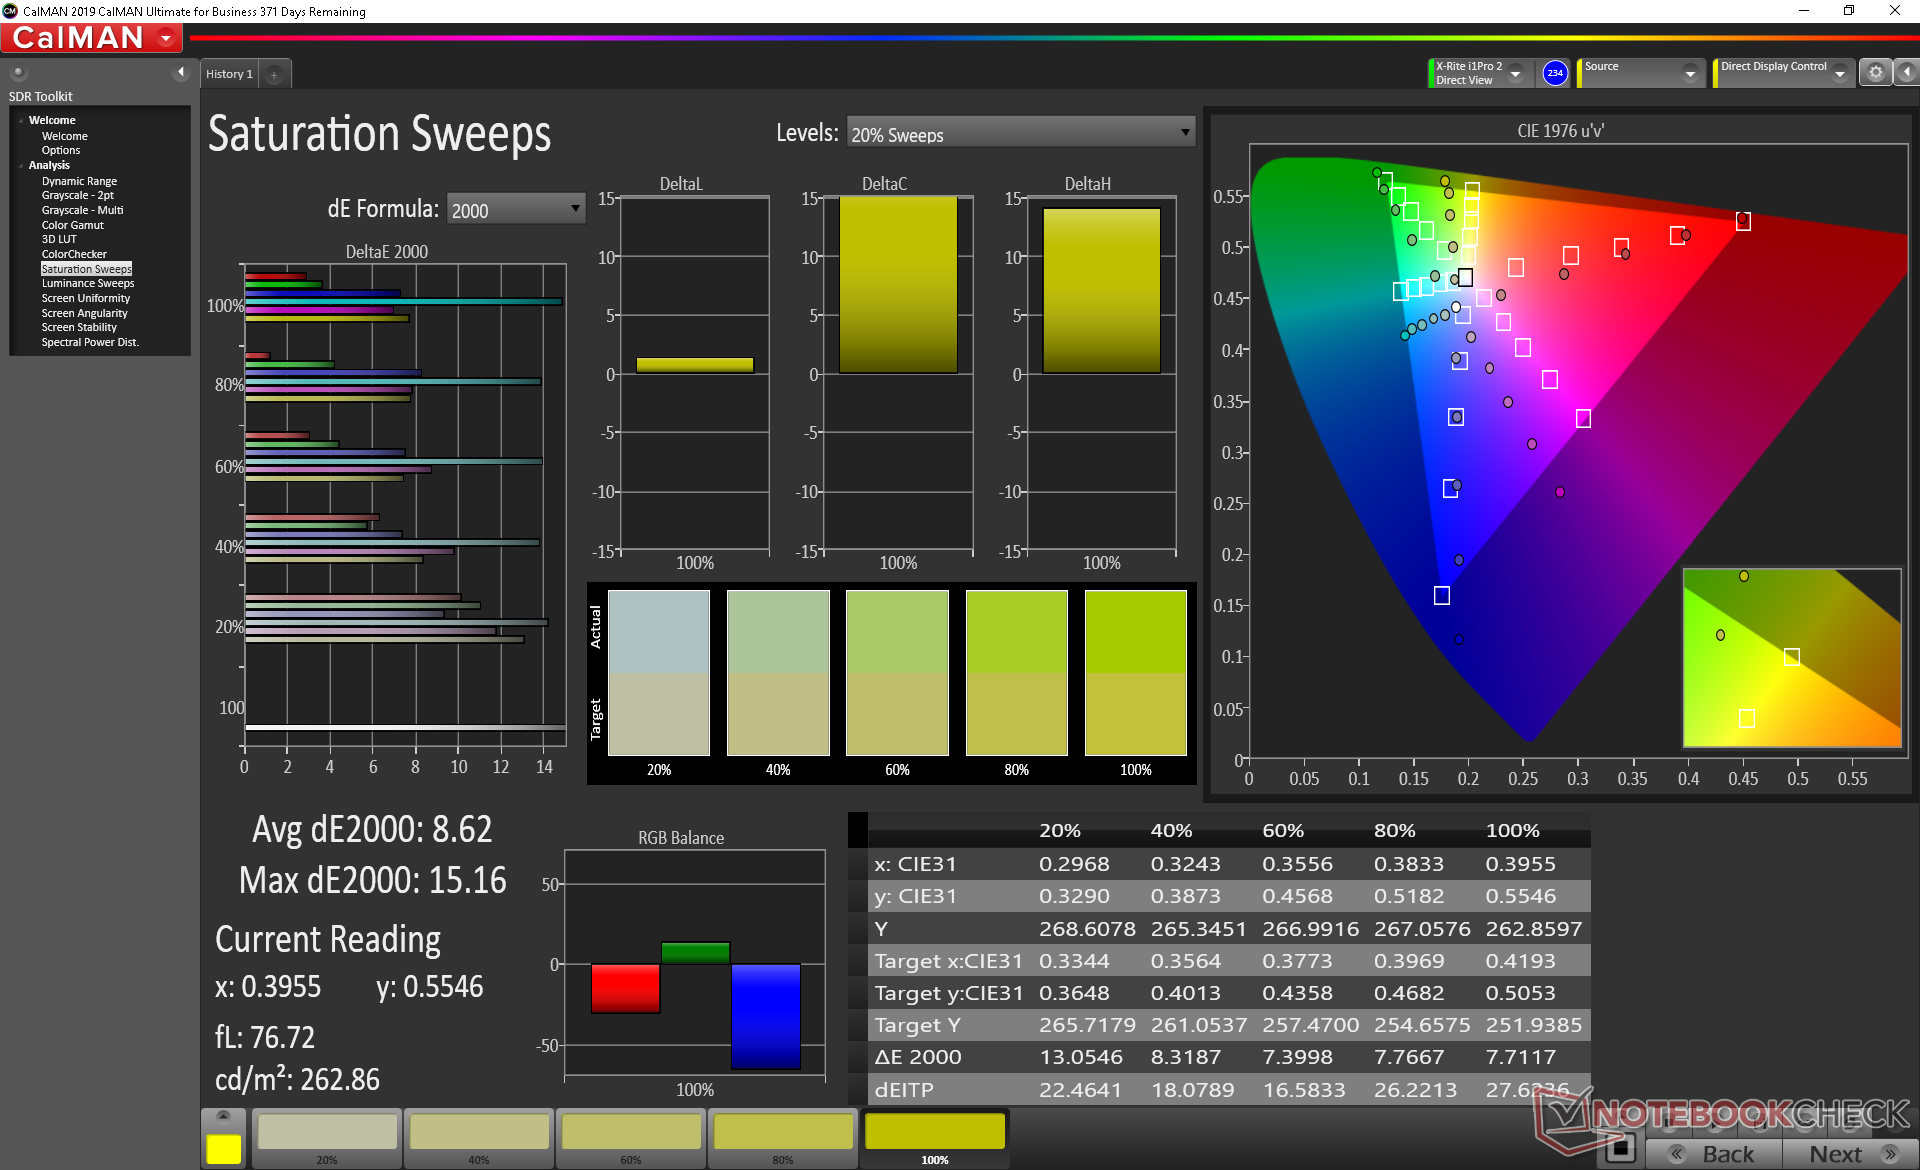
Task: Click the sidebar pin circle icon
Action: 18,72
